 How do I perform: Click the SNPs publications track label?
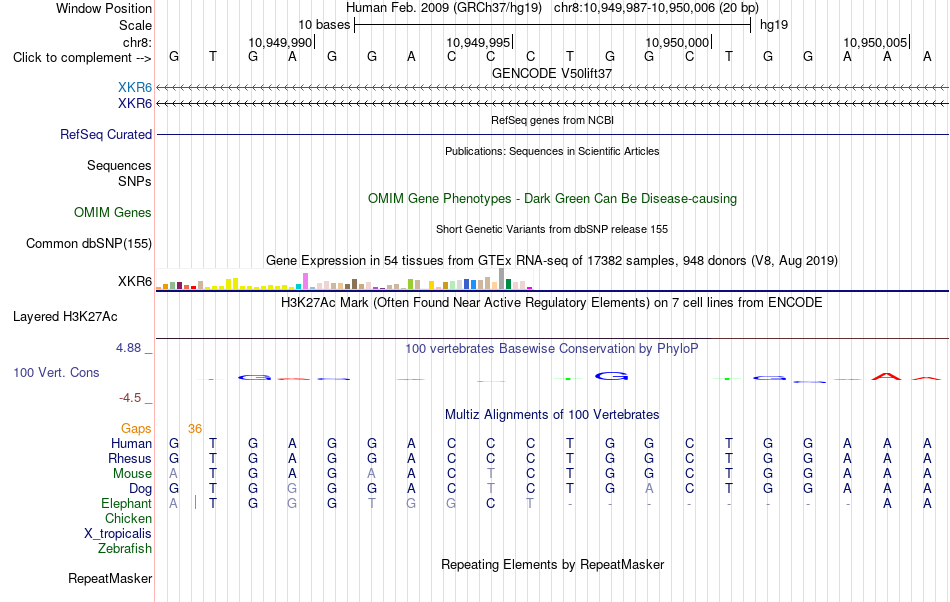[x=135, y=181]
